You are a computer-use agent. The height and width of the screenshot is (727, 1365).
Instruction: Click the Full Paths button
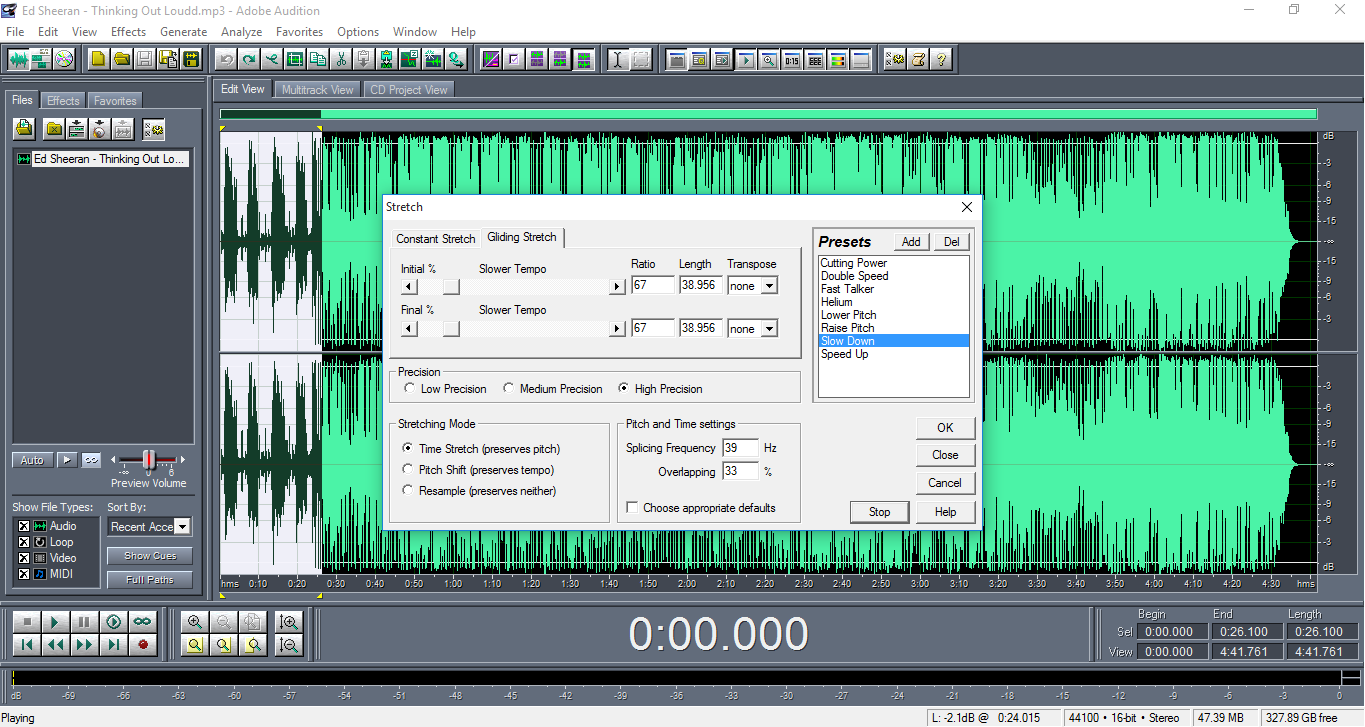pyautogui.click(x=150, y=580)
